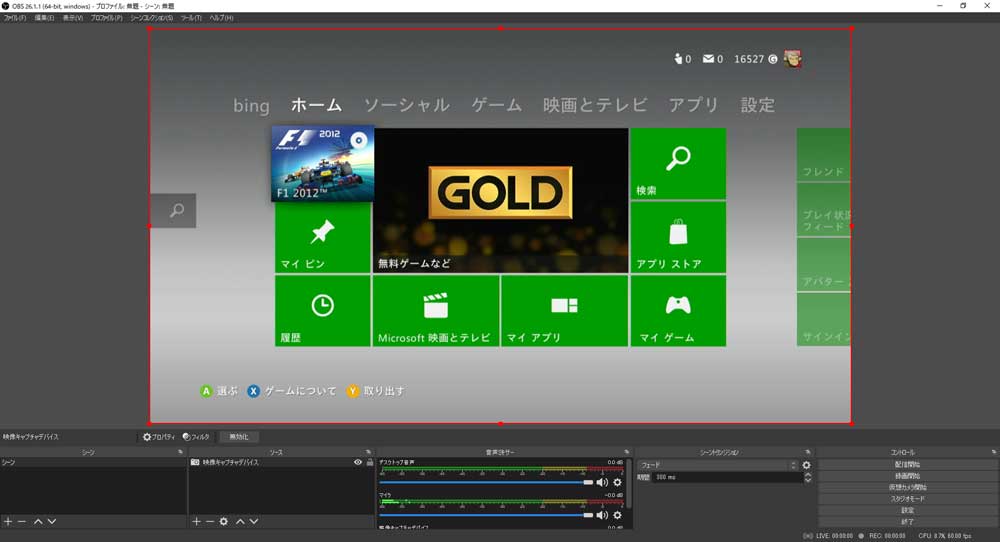Toggle スタジオモード in the controls
This screenshot has height=542, width=1000.
pyautogui.click(x=907, y=499)
